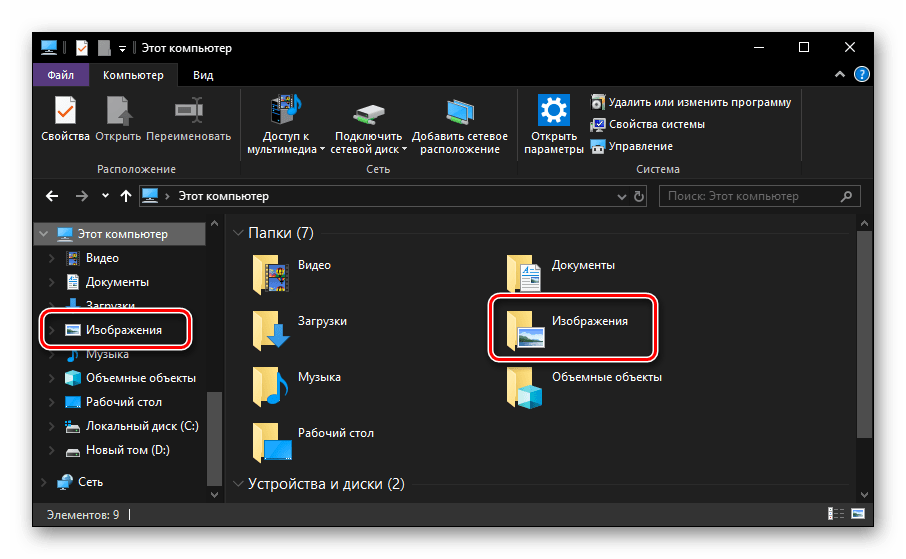Click the Свойства ribbon icon
Image resolution: width=906 pixels, height=559 pixels.
point(65,112)
